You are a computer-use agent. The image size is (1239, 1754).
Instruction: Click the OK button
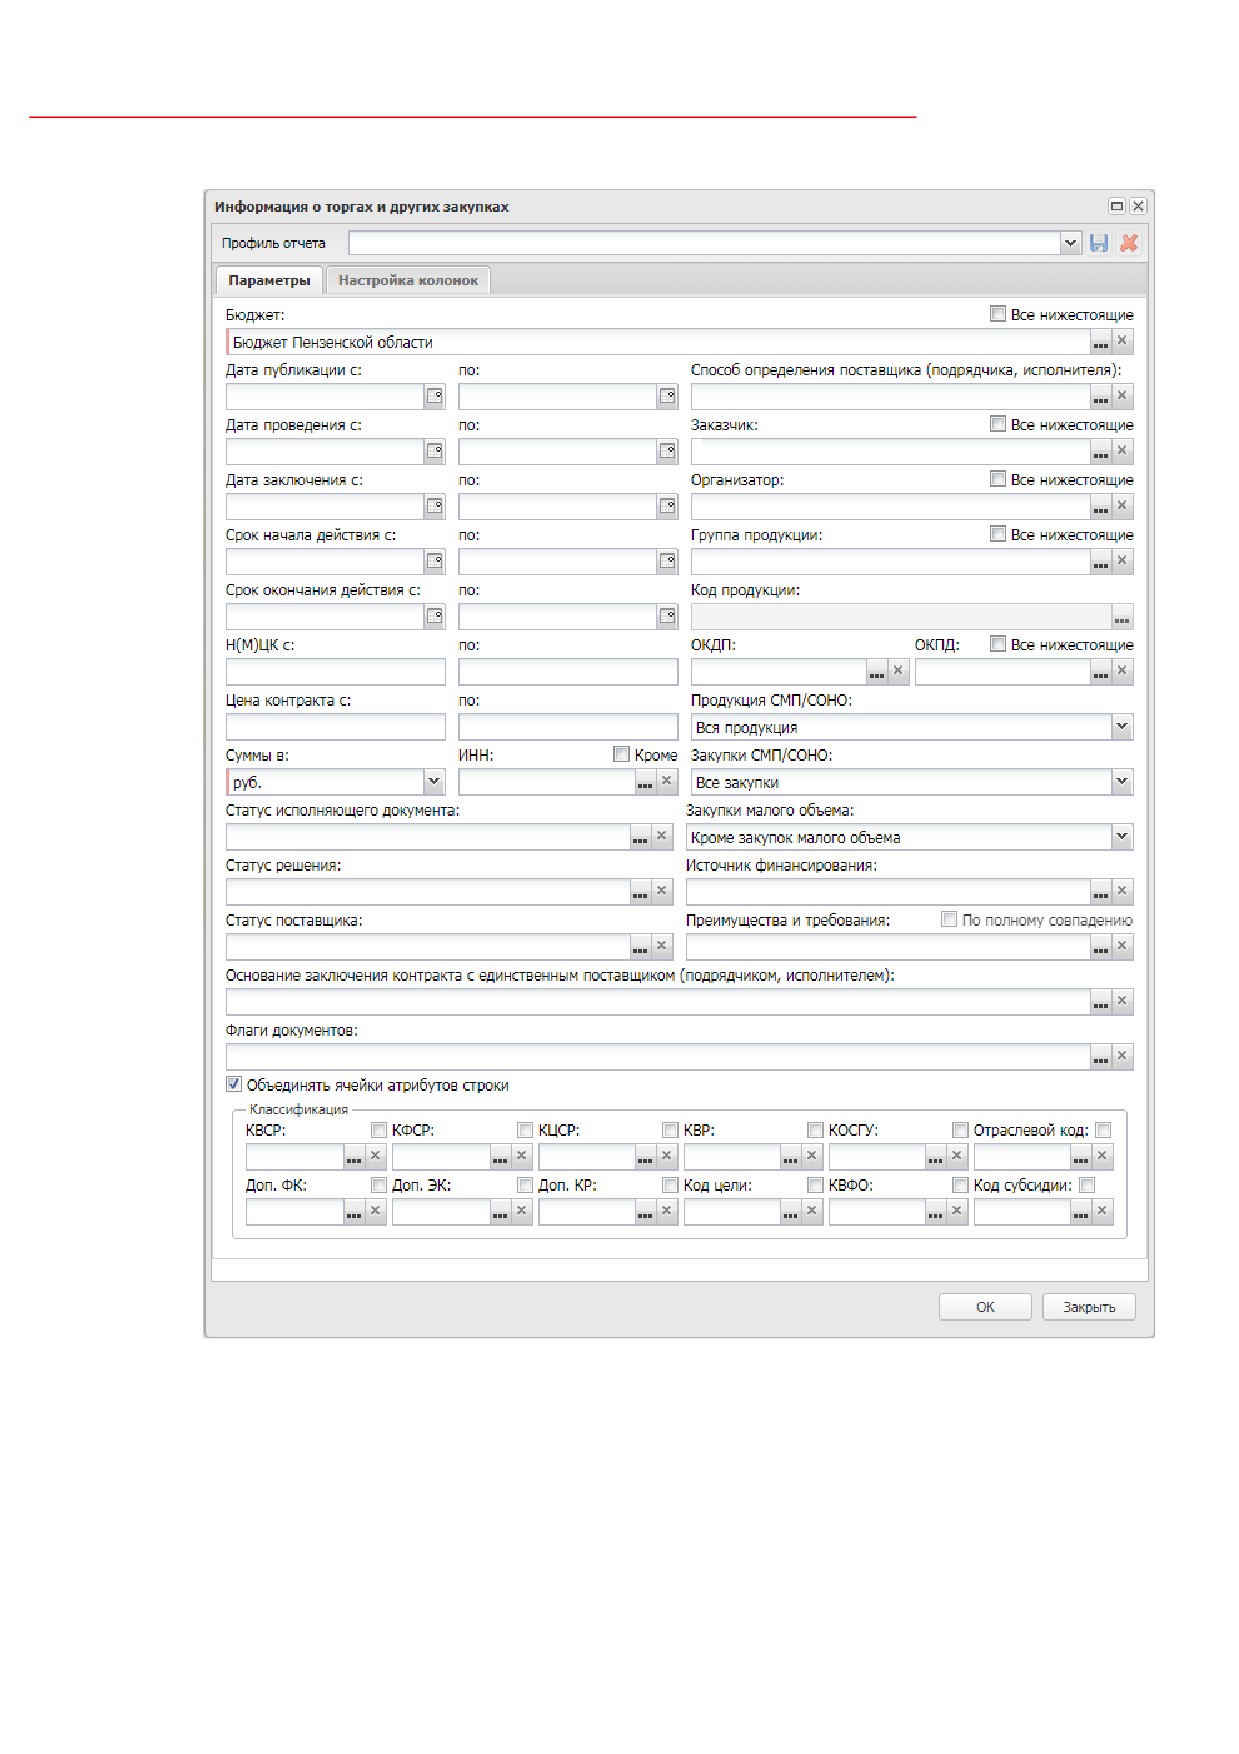point(985,1307)
